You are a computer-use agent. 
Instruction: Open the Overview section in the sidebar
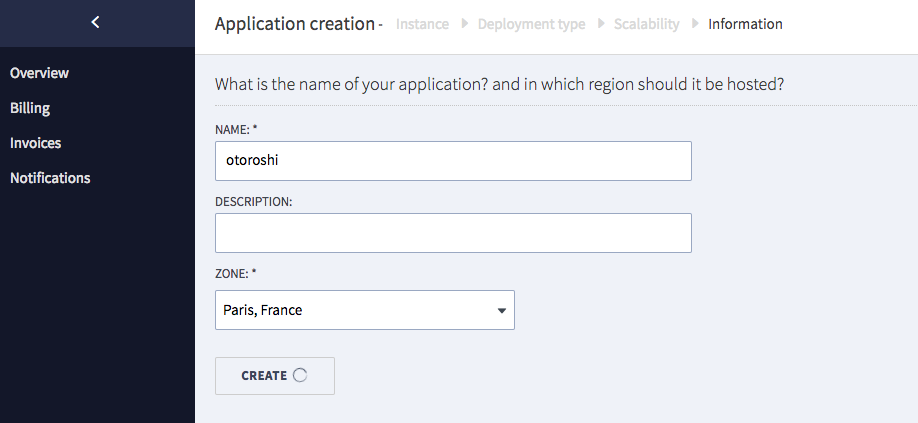pos(39,73)
